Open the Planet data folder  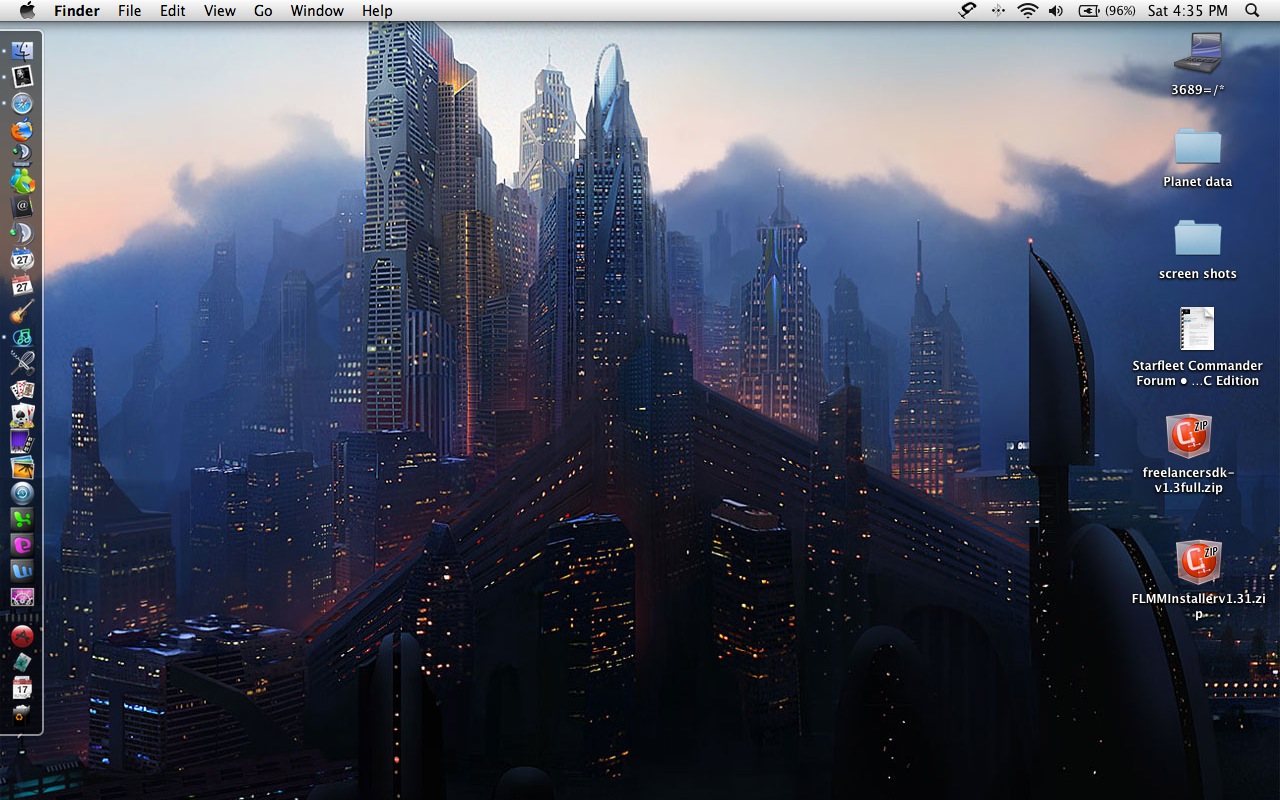pos(1198,146)
